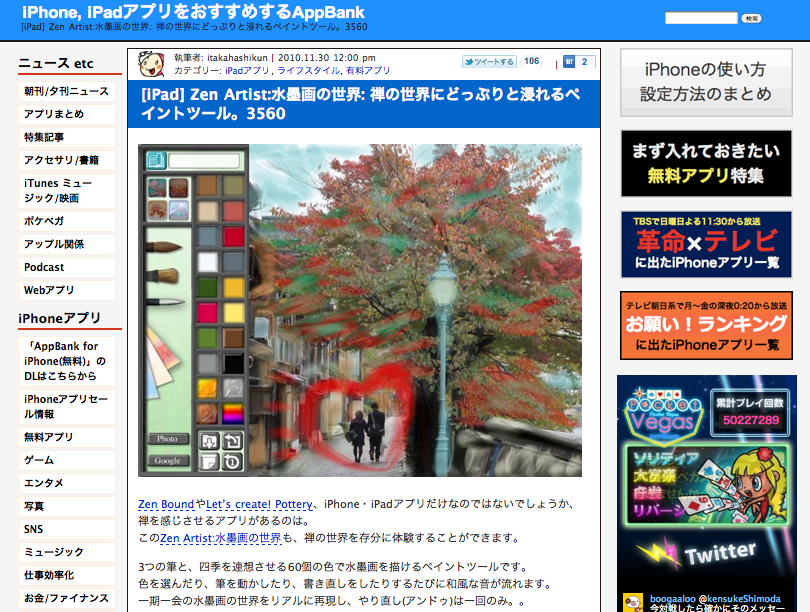Open the Zen Artist:水墨画の世界 text link
This screenshot has width=810, height=612.
[x=221, y=538]
